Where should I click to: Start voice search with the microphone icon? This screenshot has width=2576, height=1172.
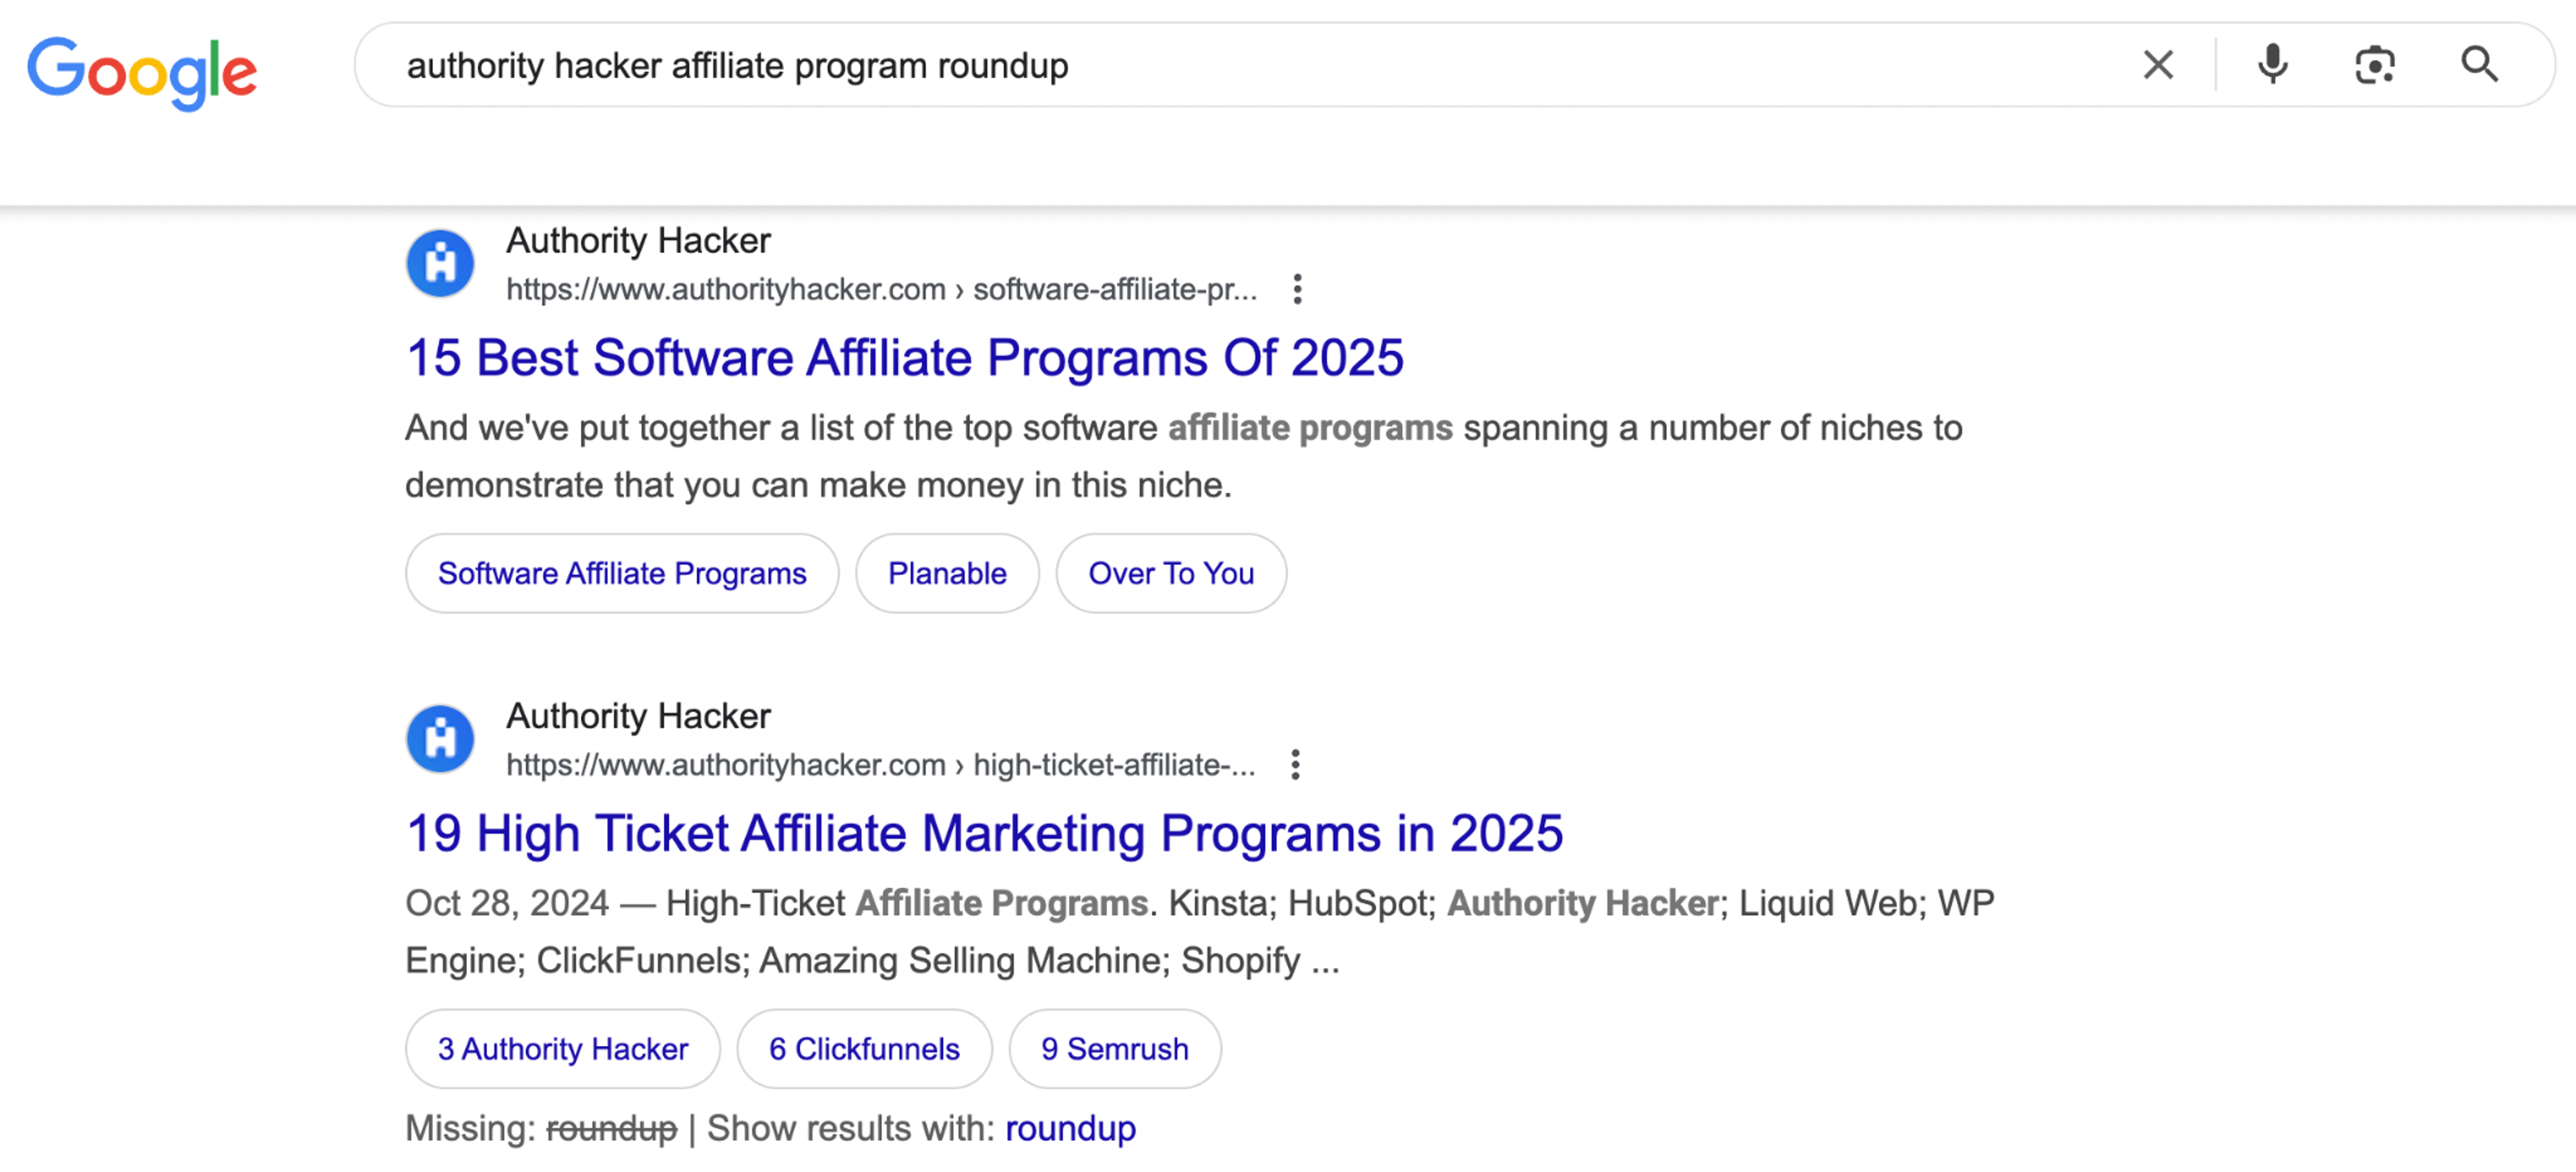click(x=2272, y=65)
